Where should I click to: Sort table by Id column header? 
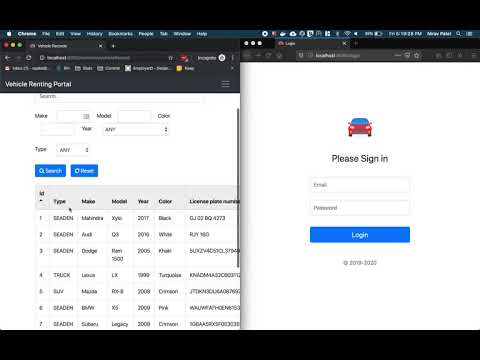(x=42, y=197)
